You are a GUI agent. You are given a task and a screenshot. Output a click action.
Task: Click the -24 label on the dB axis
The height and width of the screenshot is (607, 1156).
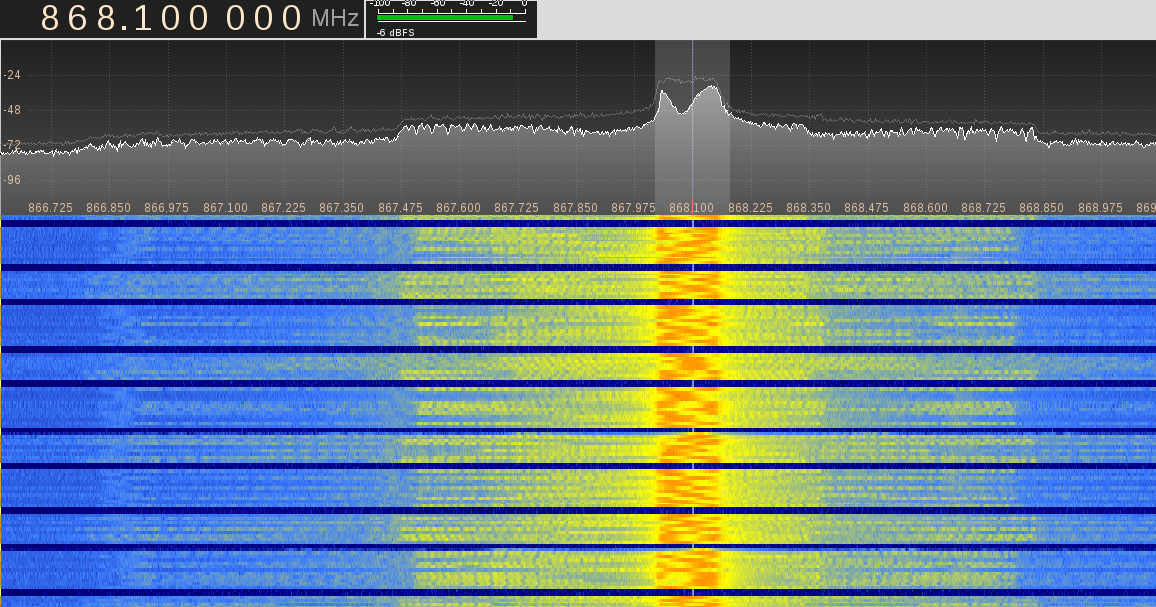[12, 75]
